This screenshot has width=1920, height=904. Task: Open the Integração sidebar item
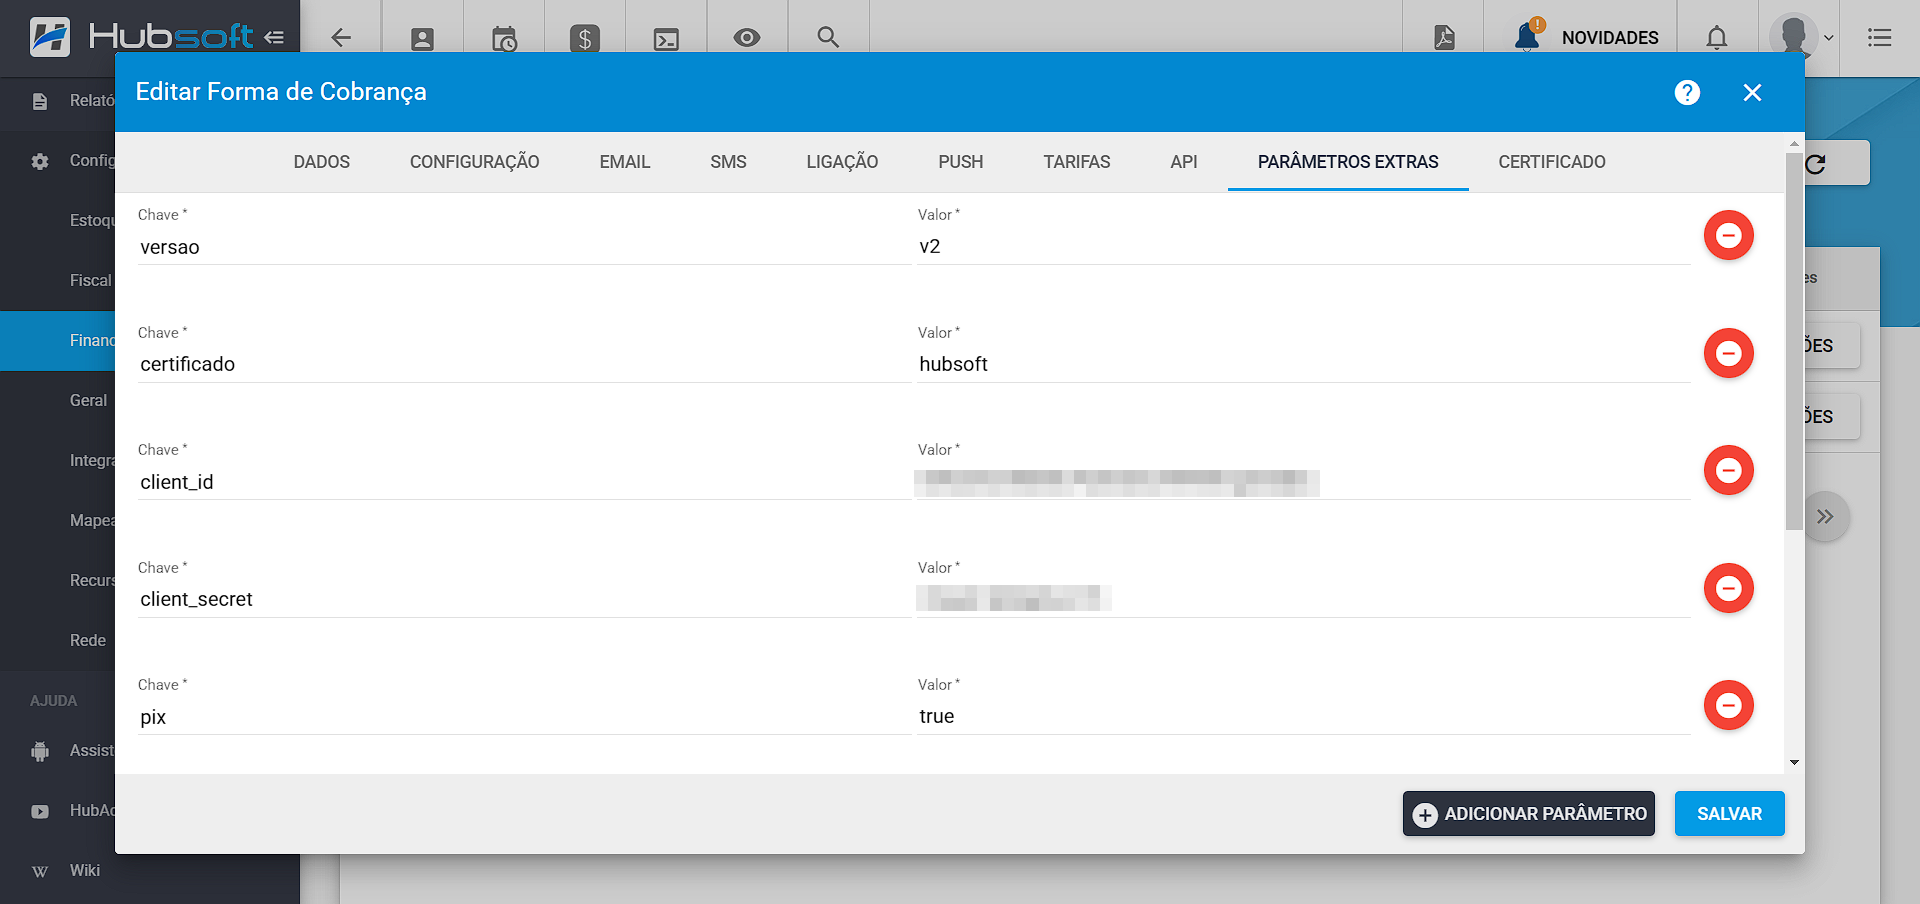[x=58, y=461]
